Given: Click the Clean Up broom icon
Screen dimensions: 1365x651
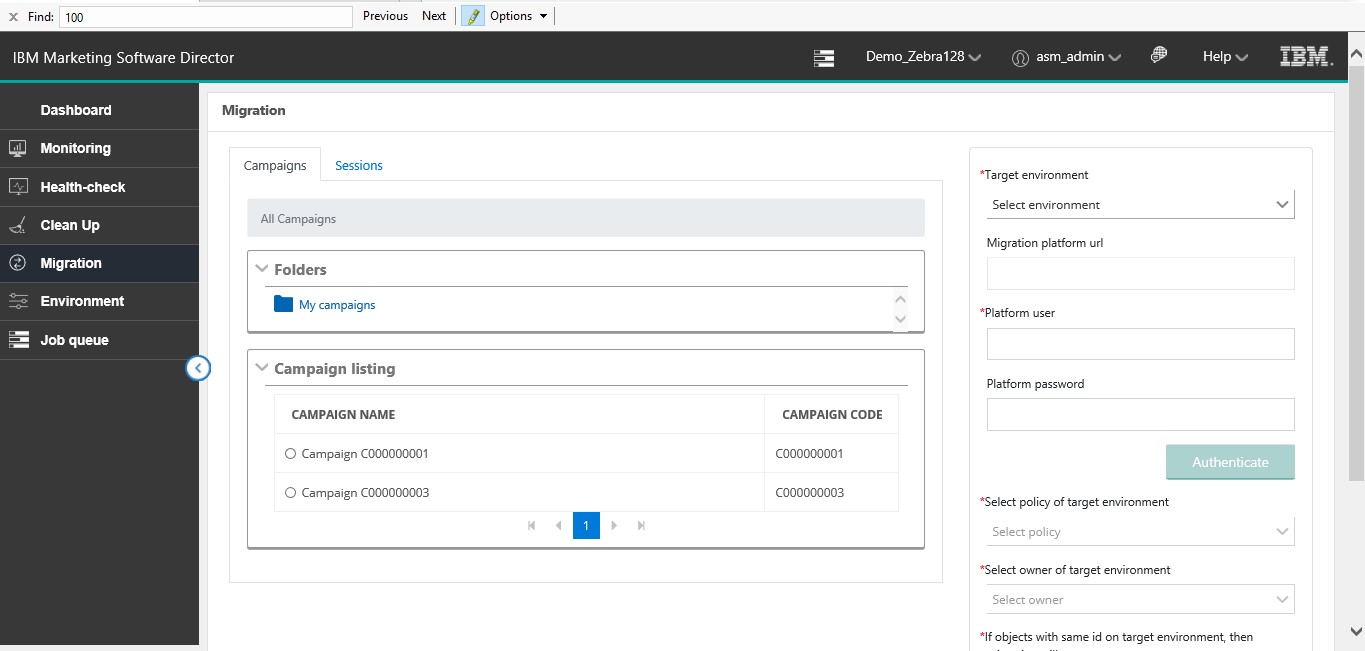Looking at the screenshot, I should (18, 225).
